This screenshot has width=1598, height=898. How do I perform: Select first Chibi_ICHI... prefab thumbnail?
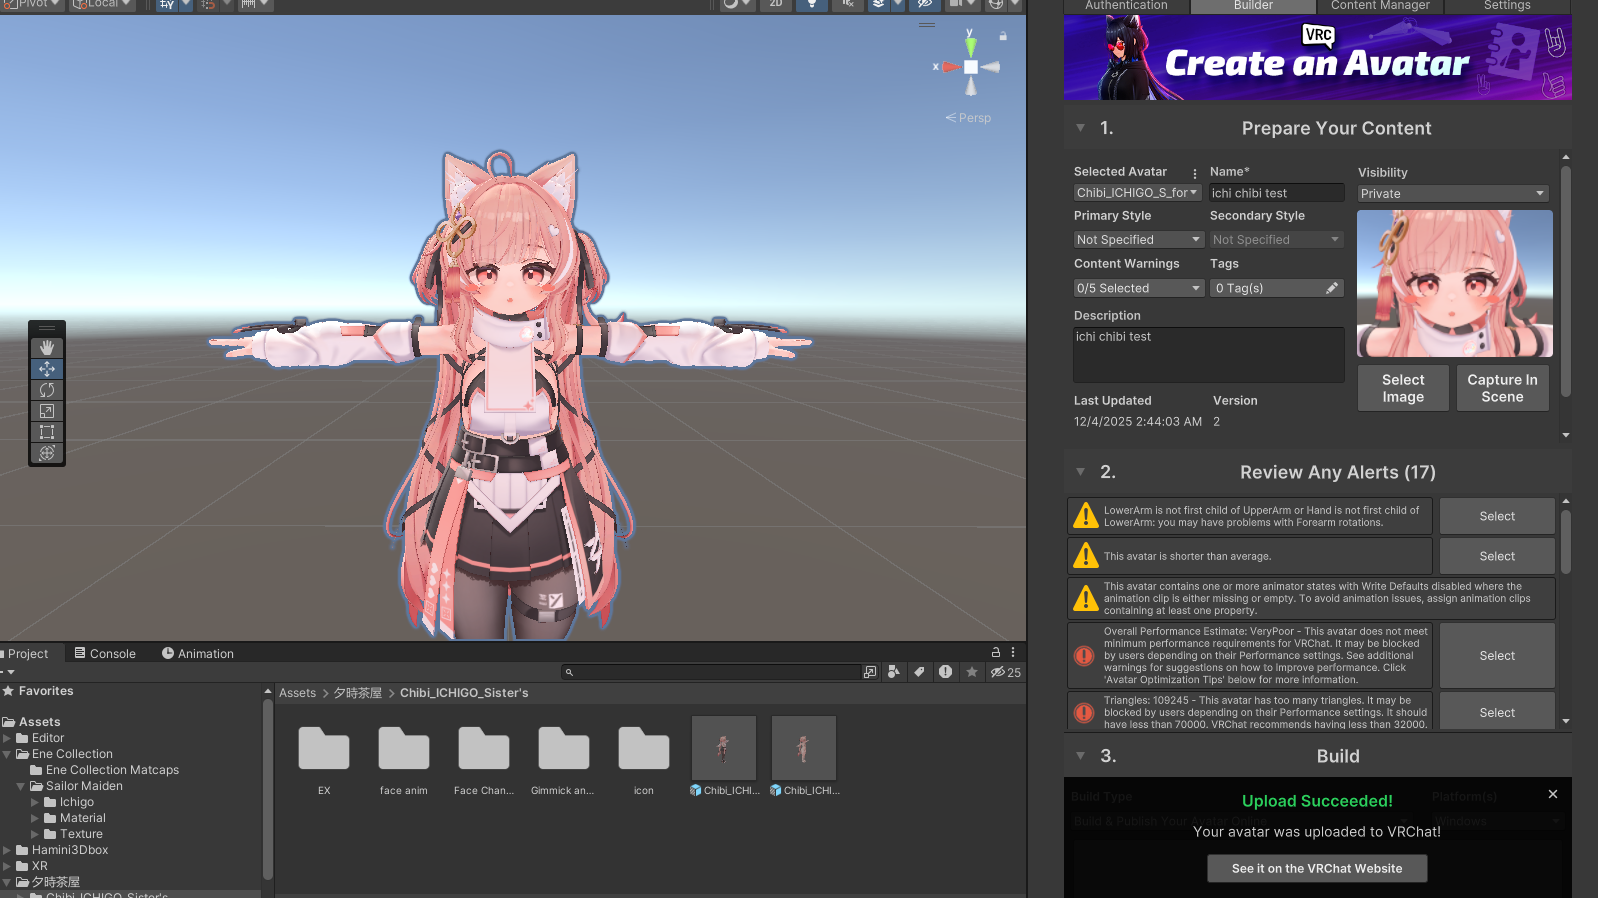coord(724,748)
